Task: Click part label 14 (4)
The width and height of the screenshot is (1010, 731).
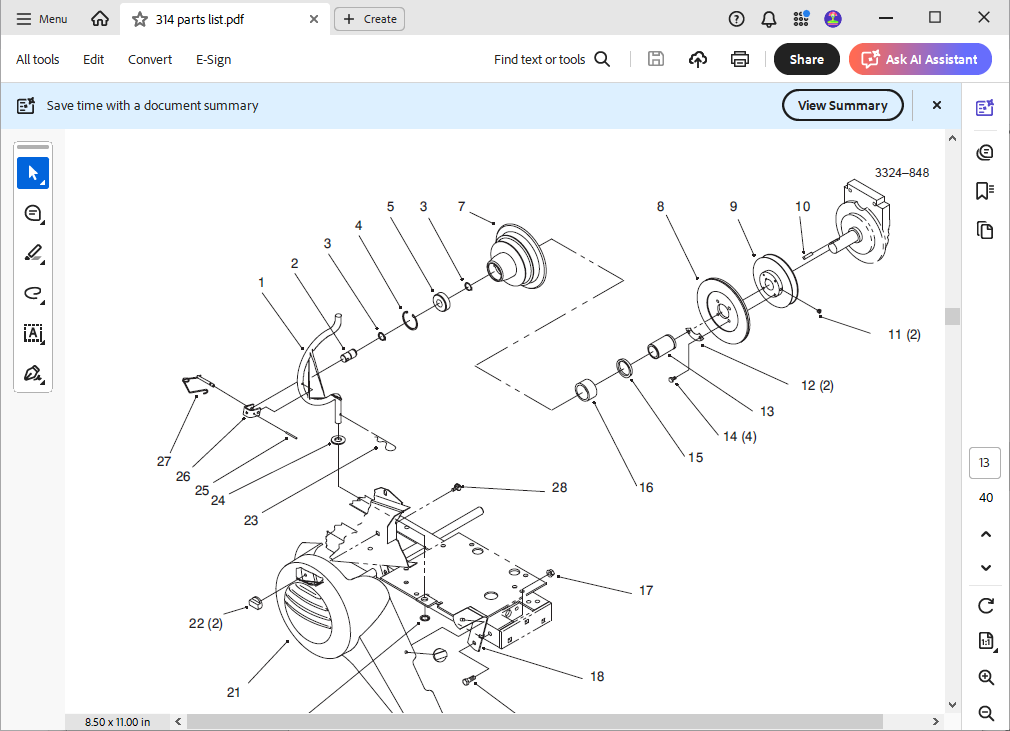Action: point(739,437)
